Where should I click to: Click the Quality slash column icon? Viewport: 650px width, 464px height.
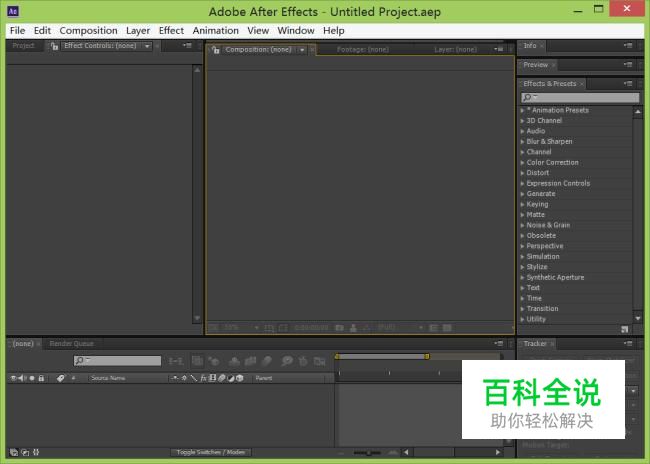[194, 378]
